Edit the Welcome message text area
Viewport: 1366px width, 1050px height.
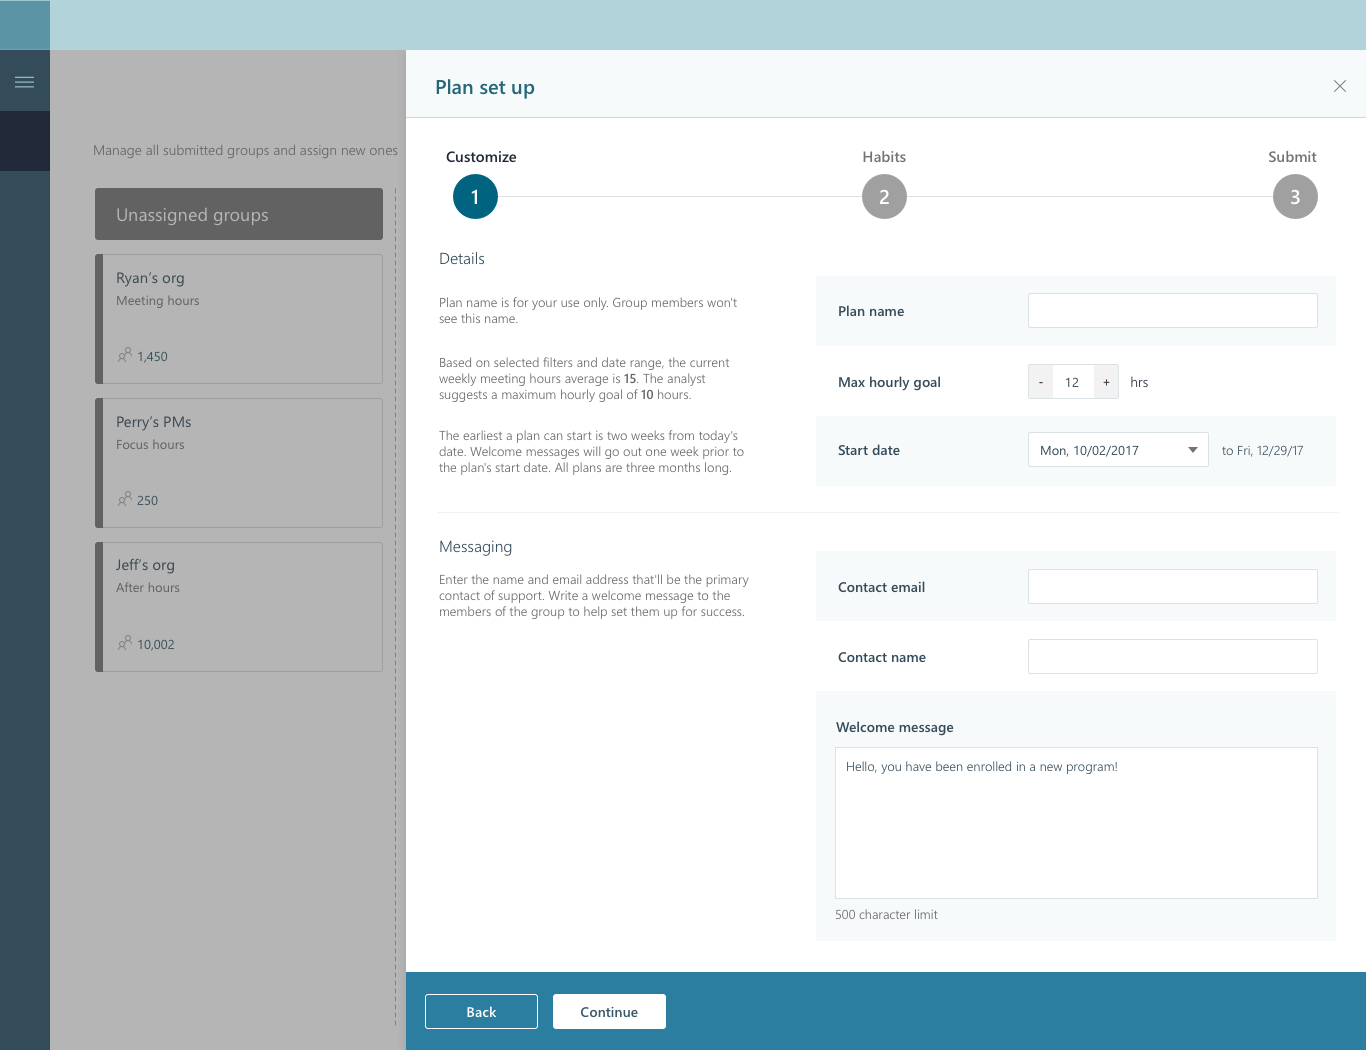1076,822
